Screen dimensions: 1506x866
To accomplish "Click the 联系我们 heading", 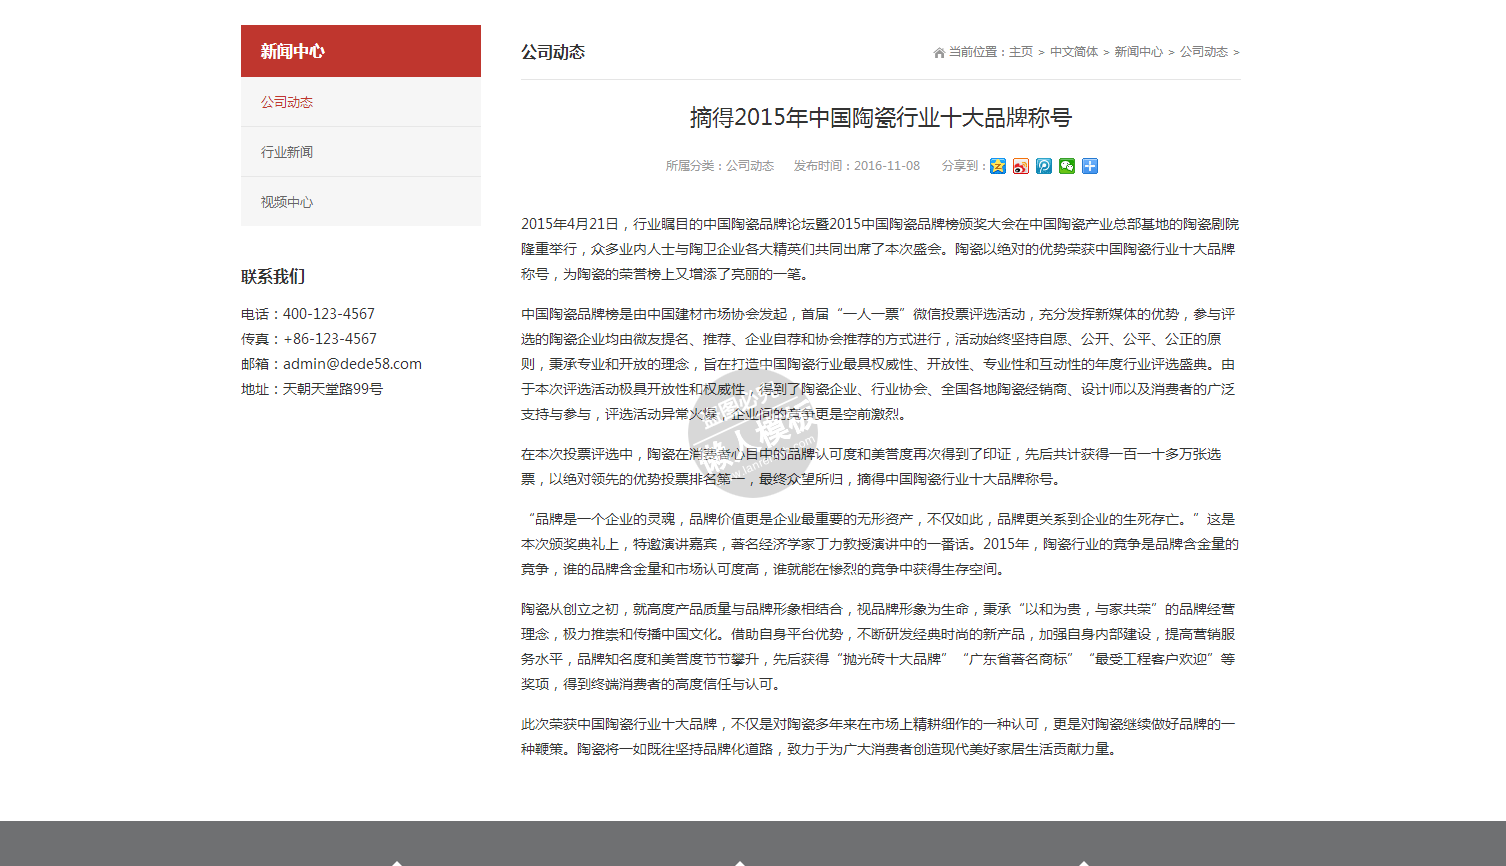I will pos(273,277).
